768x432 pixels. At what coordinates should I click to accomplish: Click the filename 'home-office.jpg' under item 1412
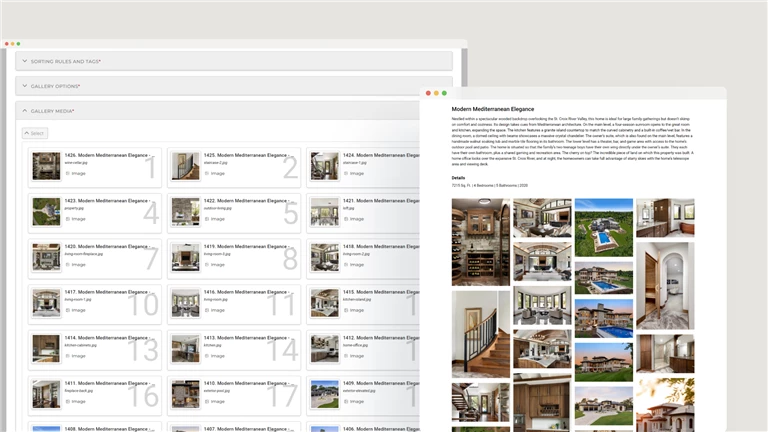click(x=355, y=345)
